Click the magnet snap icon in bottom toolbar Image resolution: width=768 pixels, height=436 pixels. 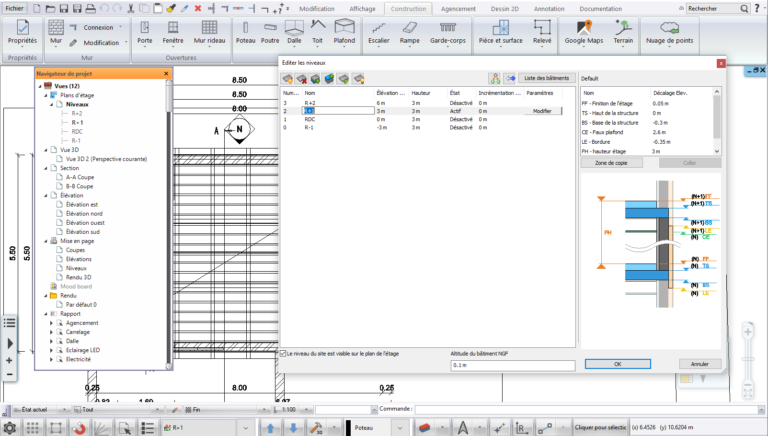coord(79,428)
